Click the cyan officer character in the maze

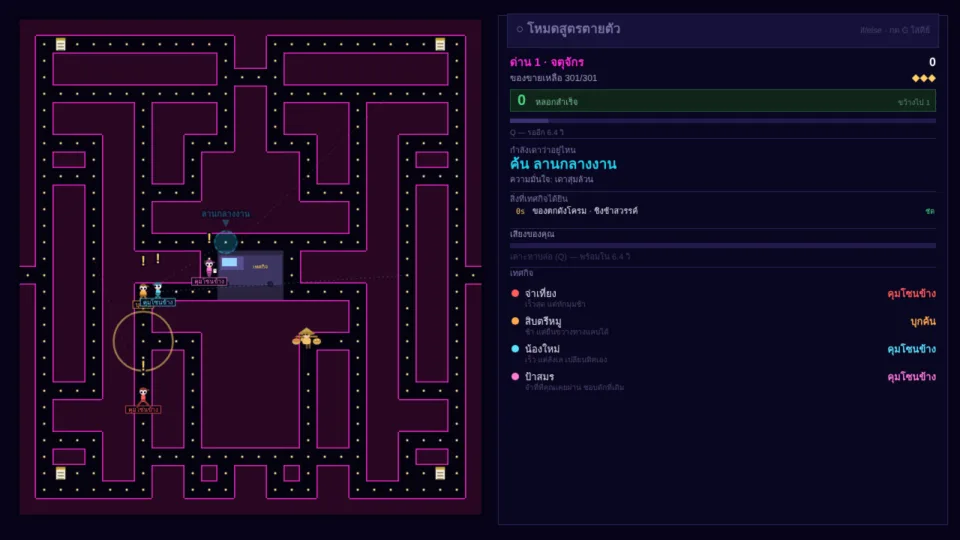pos(158,290)
